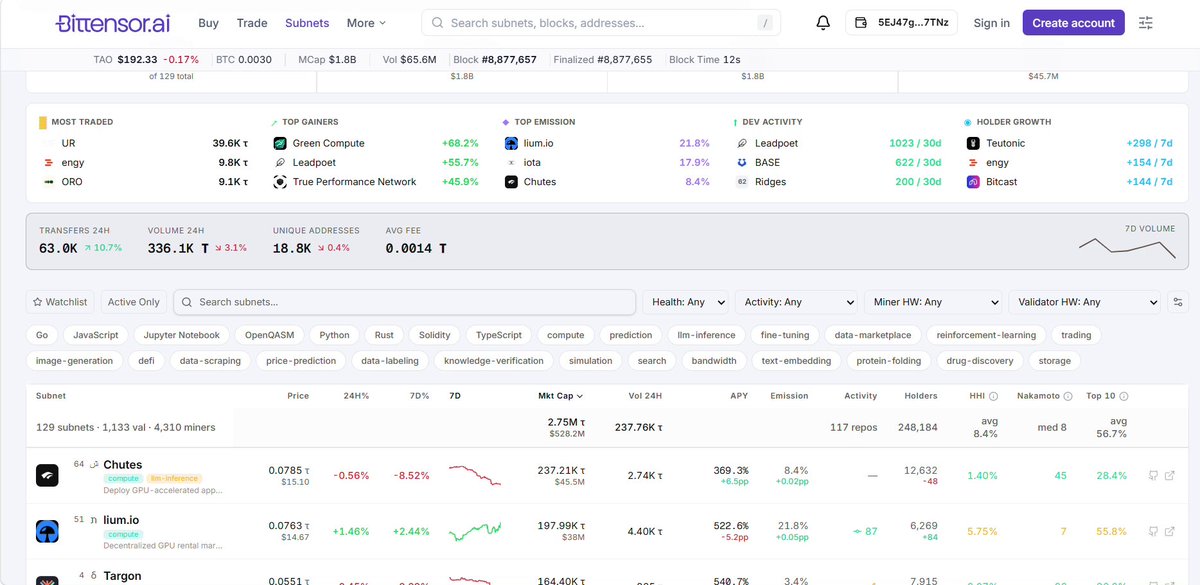Toggle the Watchlist star filter
The height and width of the screenshot is (585, 1200).
60,301
